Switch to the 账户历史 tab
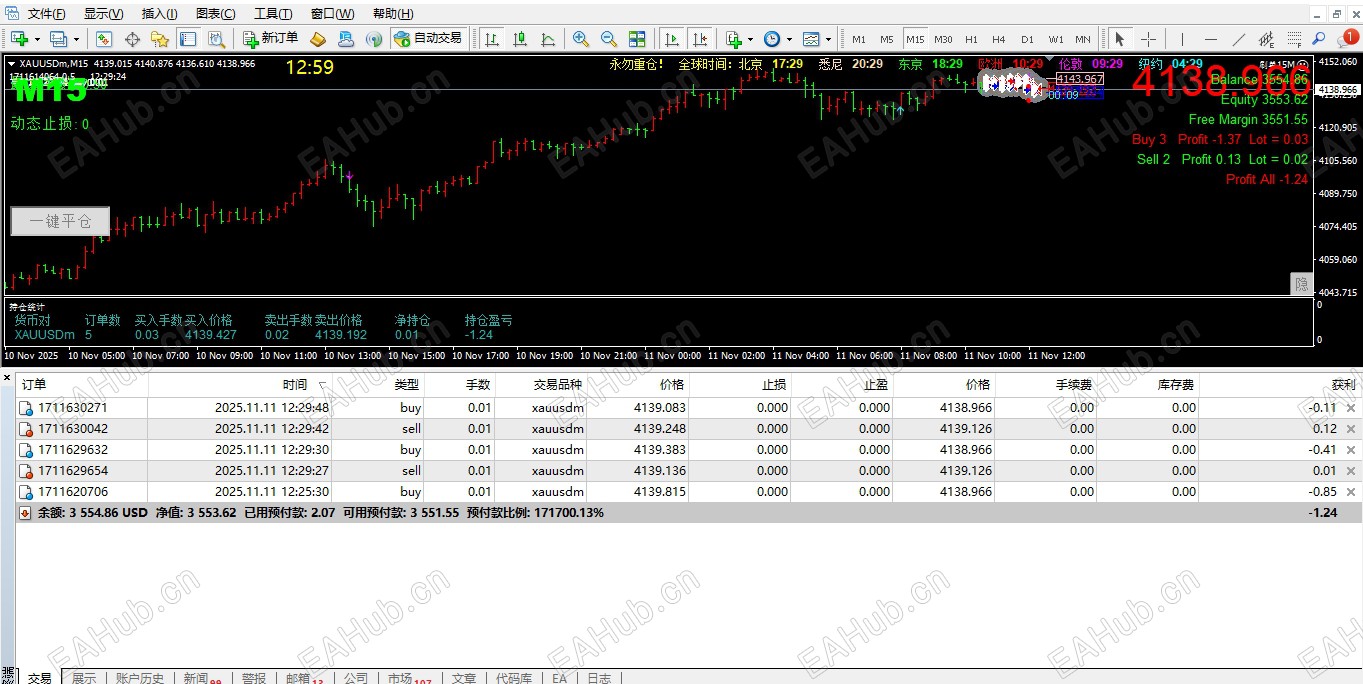 (x=139, y=677)
